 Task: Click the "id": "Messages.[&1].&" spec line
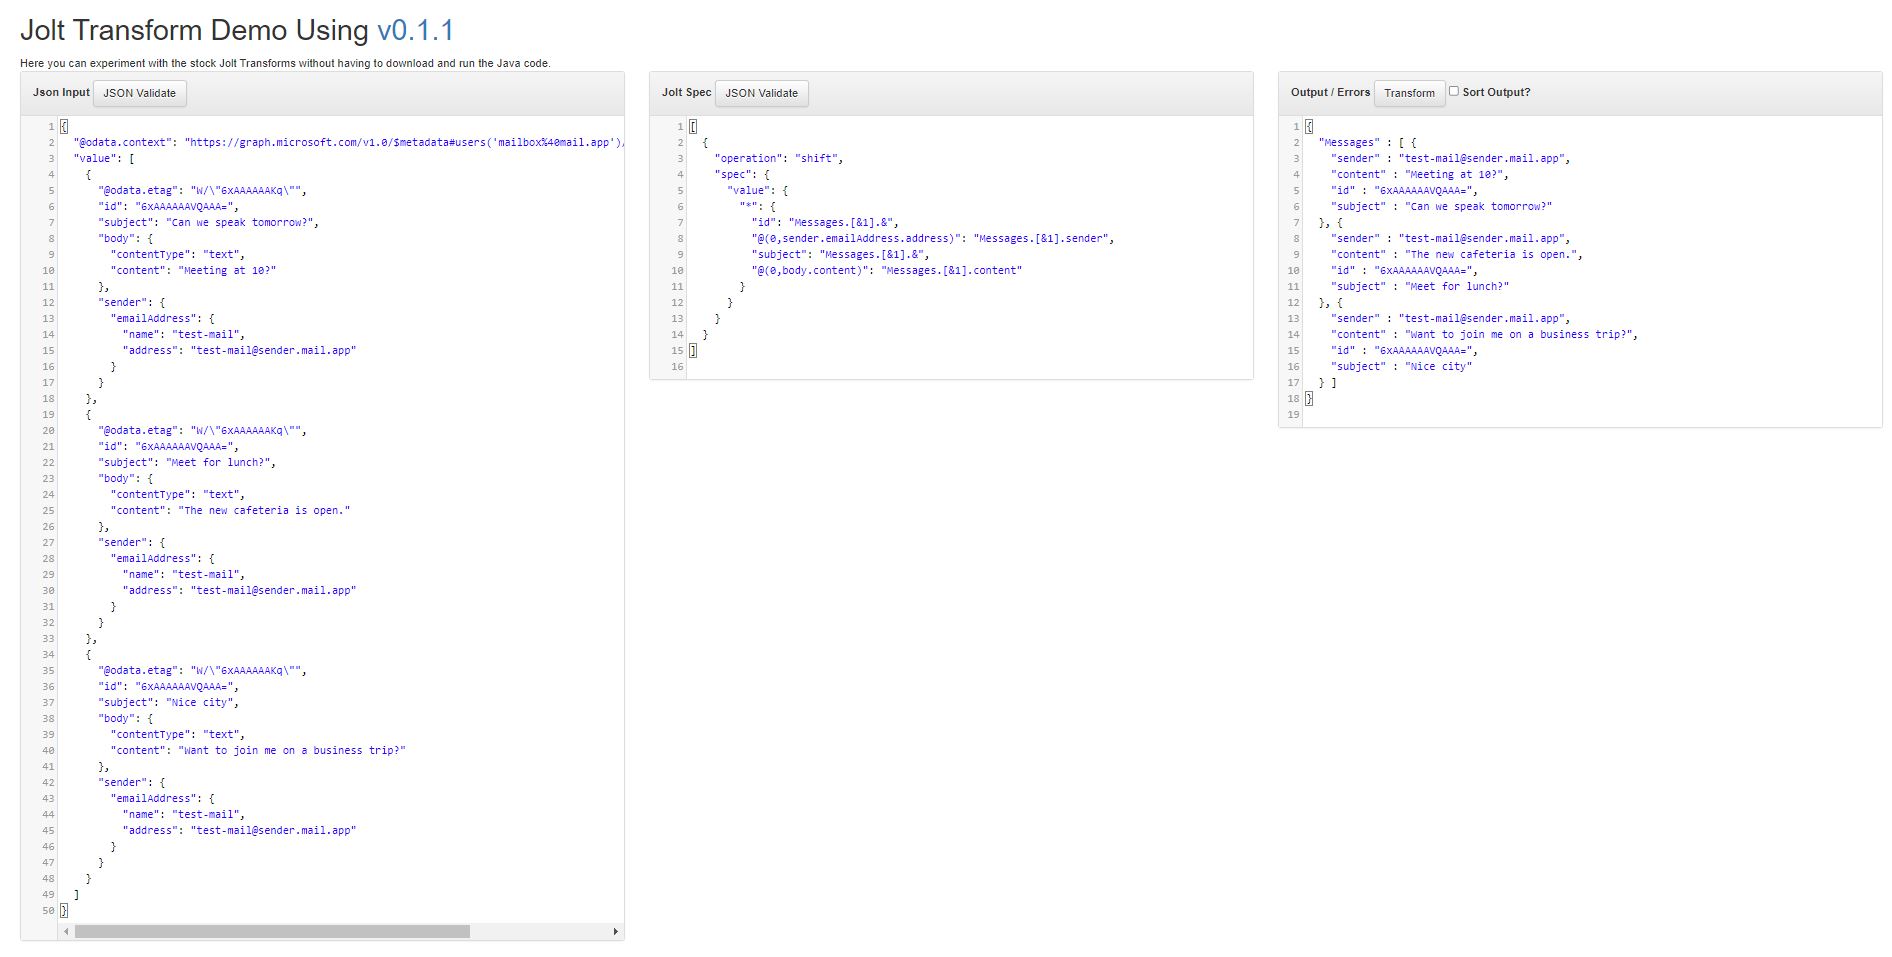tap(826, 222)
